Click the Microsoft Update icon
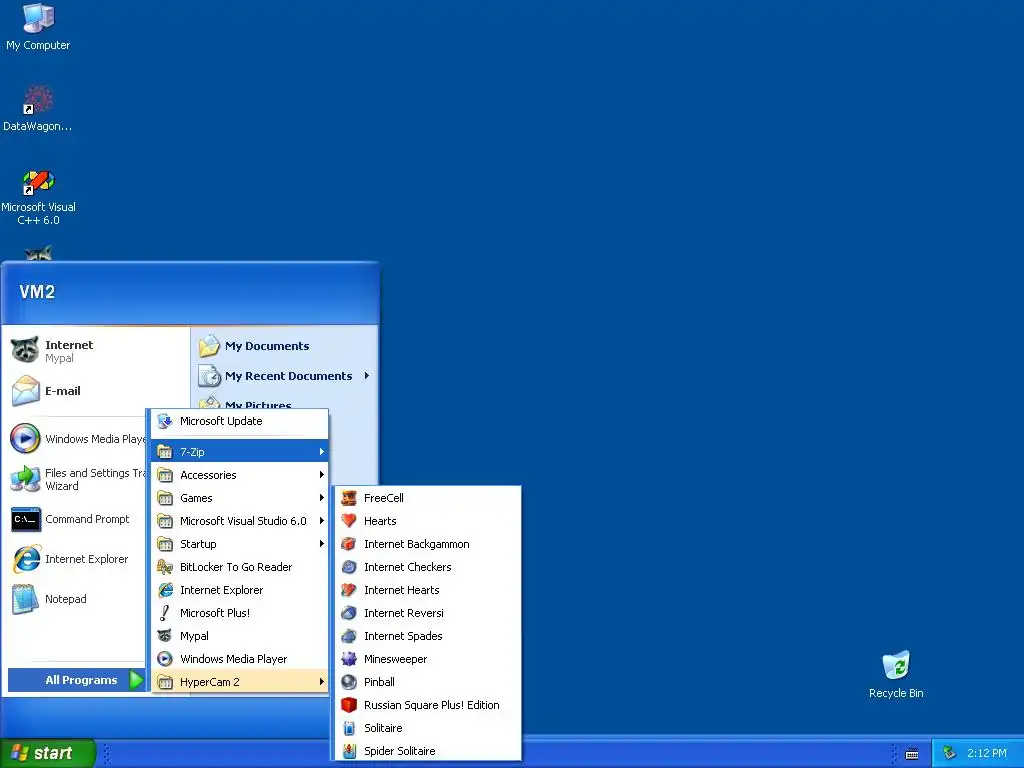The width and height of the screenshot is (1024, 768). click(165, 421)
